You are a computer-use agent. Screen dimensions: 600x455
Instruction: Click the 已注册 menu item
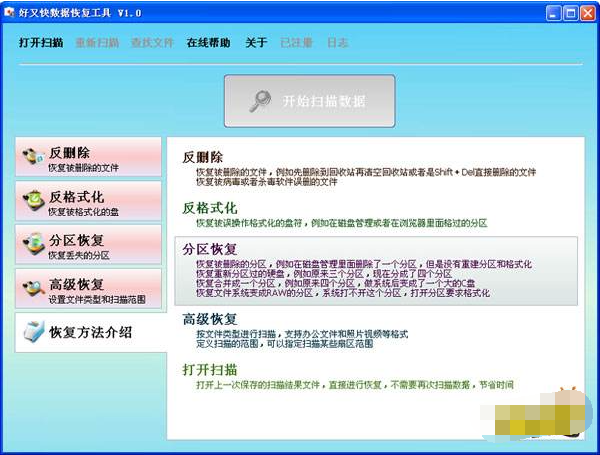pos(296,43)
